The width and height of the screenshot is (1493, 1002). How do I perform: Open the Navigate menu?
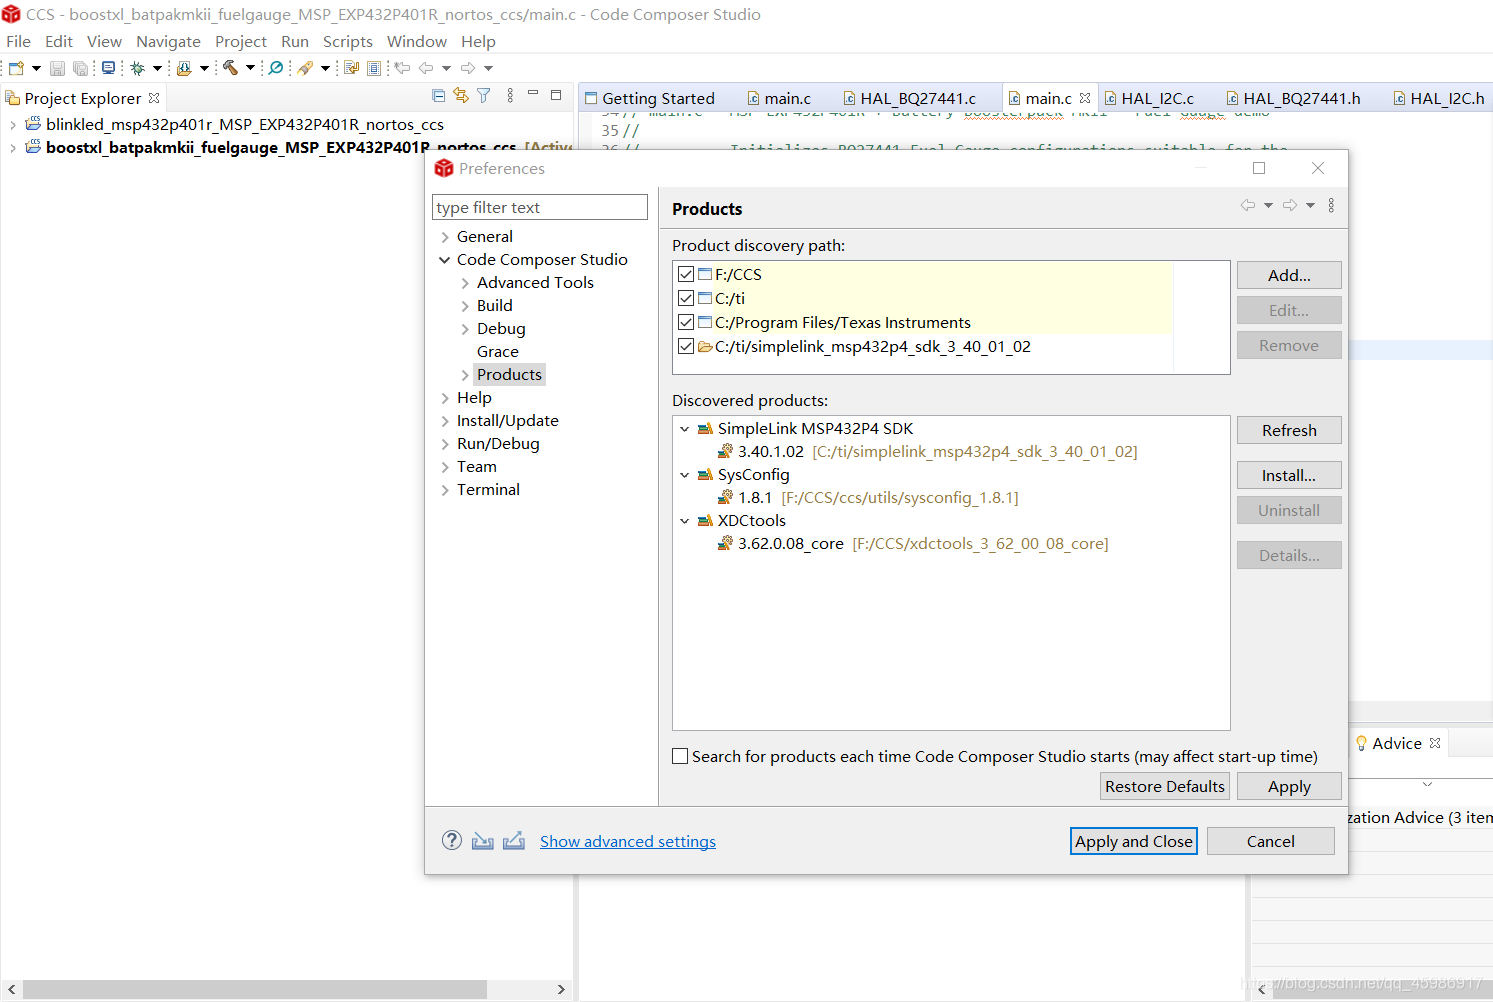[168, 41]
